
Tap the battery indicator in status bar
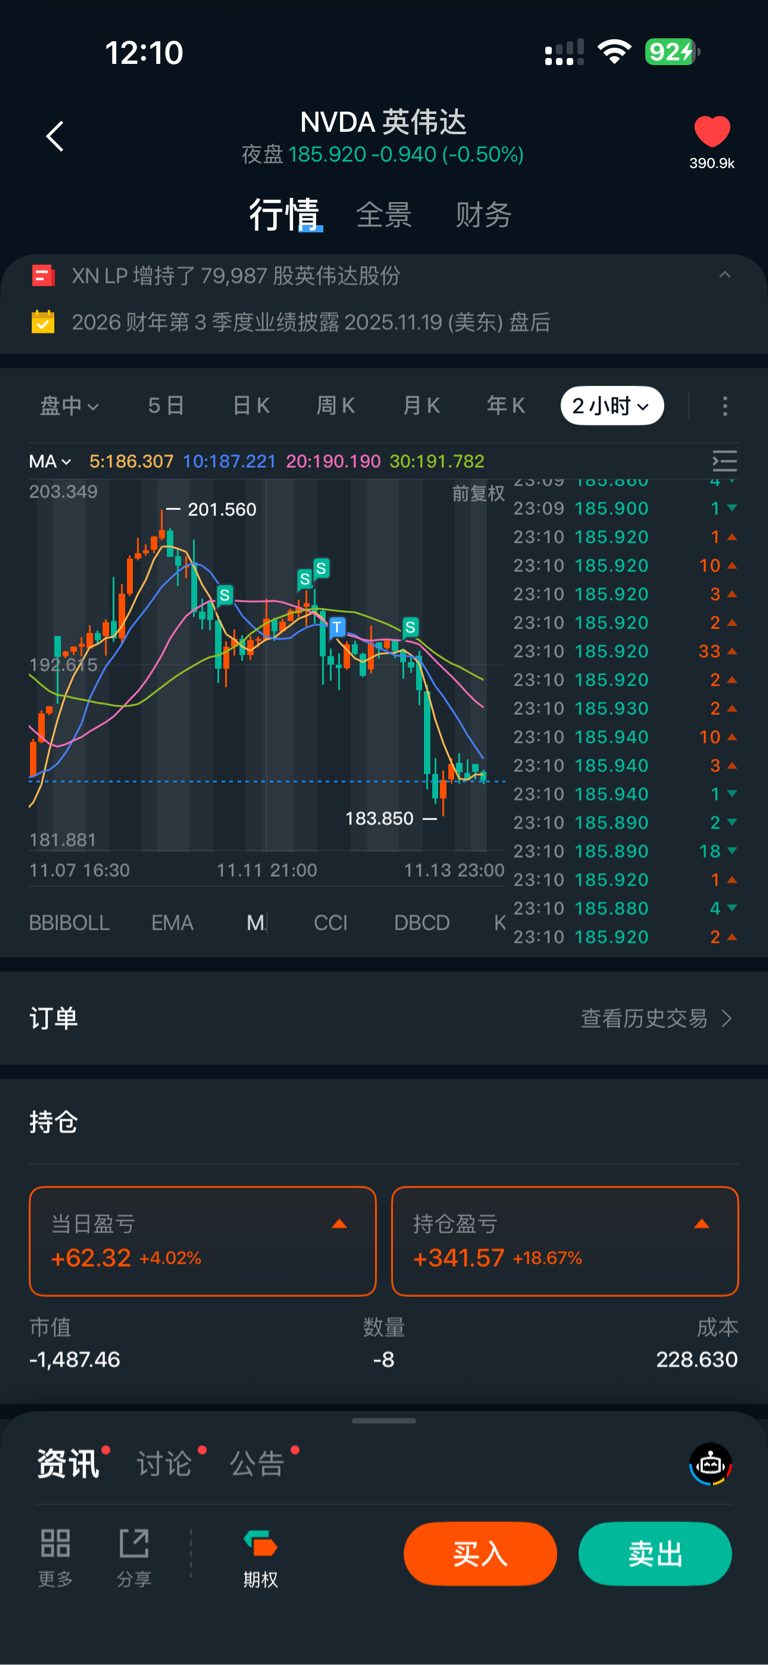point(672,52)
